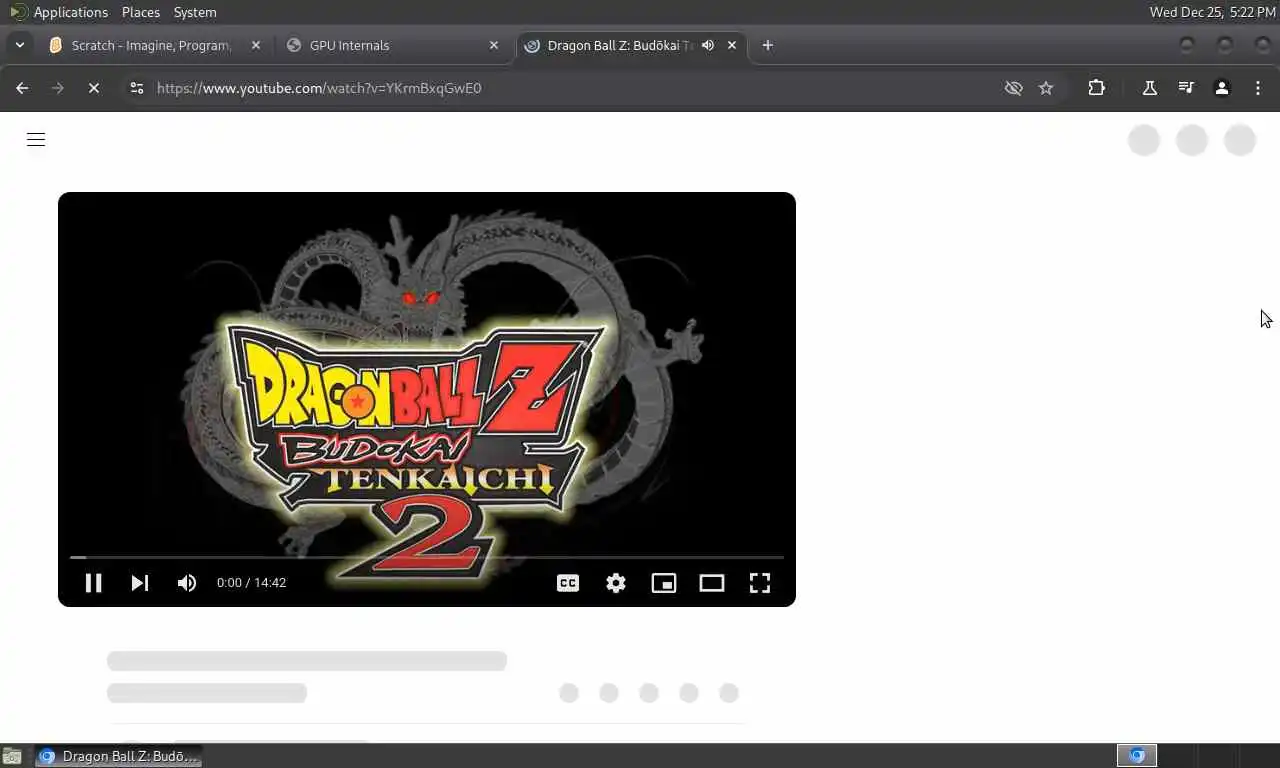Close the GPU Internals tab
Image resolution: width=1280 pixels, height=768 pixels.
coord(494,45)
